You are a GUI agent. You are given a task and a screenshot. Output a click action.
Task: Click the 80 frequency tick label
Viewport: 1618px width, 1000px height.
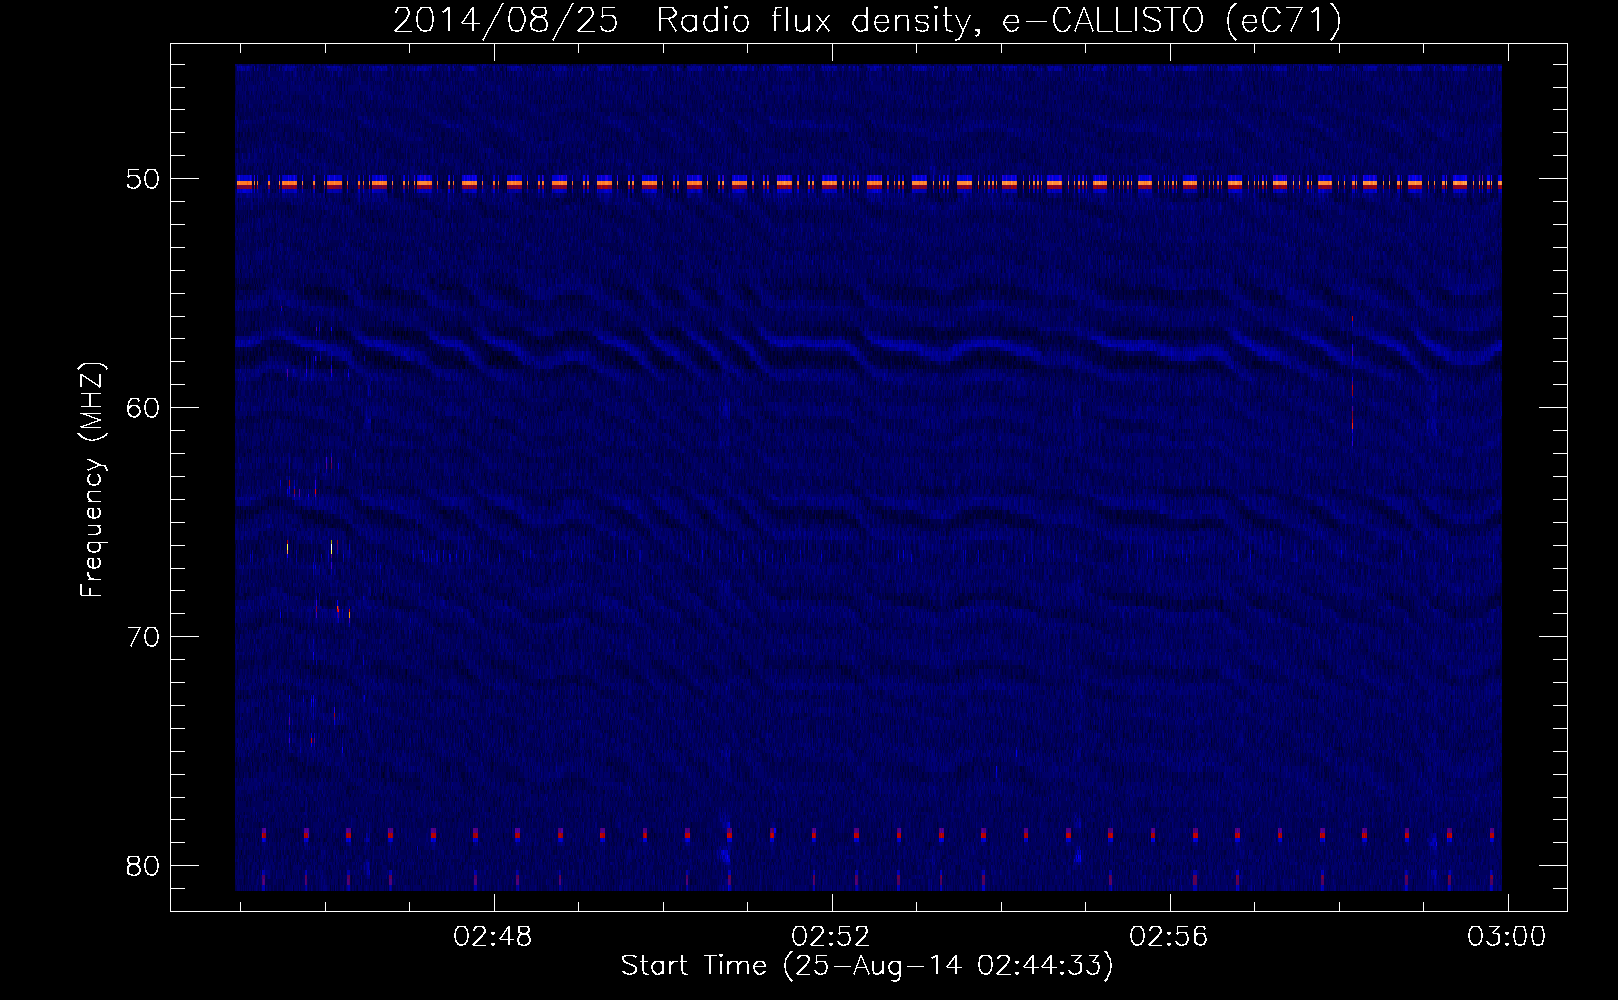[143, 865]
